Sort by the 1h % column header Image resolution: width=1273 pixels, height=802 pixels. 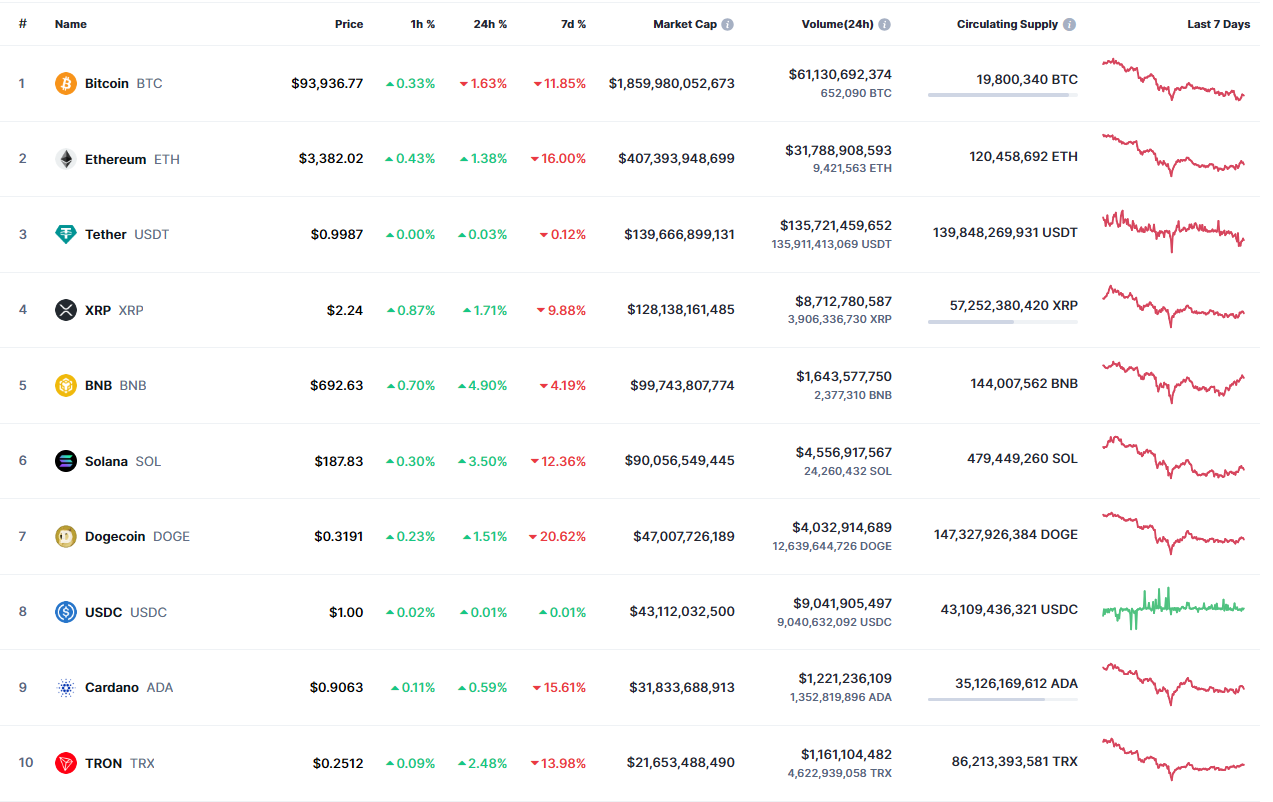point(423,24)
